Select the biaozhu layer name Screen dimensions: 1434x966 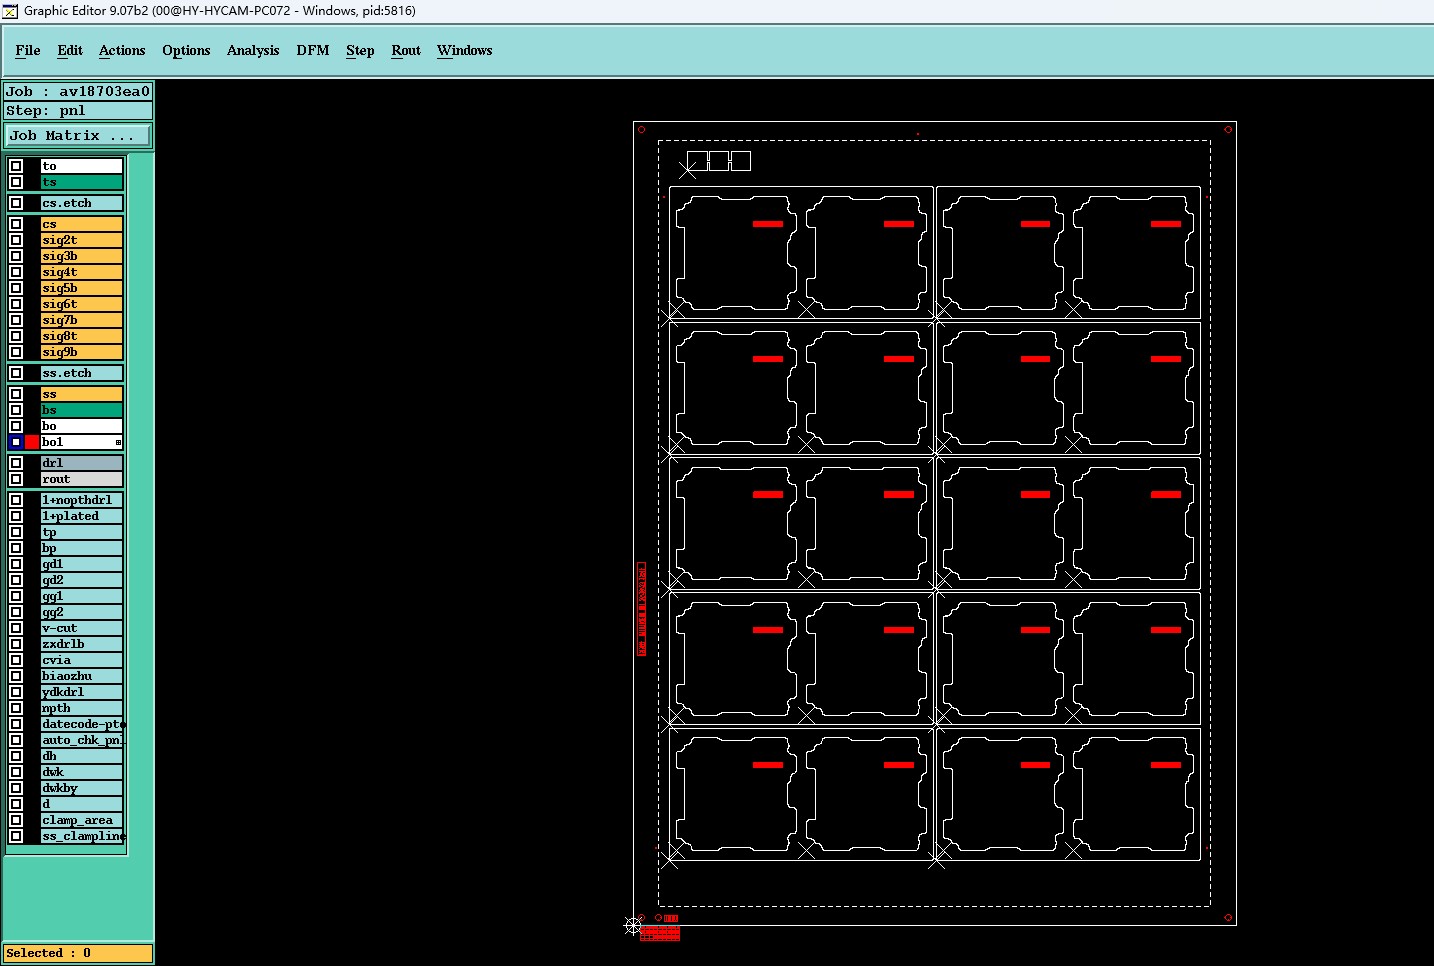[x=81, y=676]
